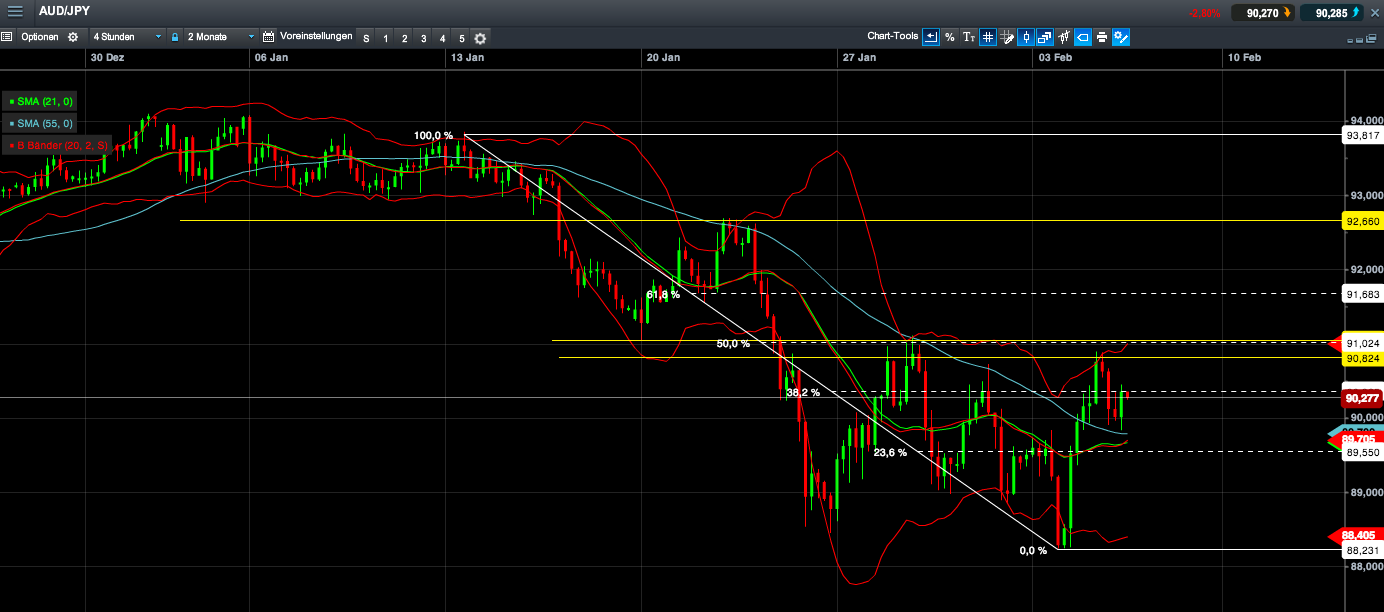The image size is (1384, 612).
Task: Click the Voreinstellungen label
Action: 316,36
